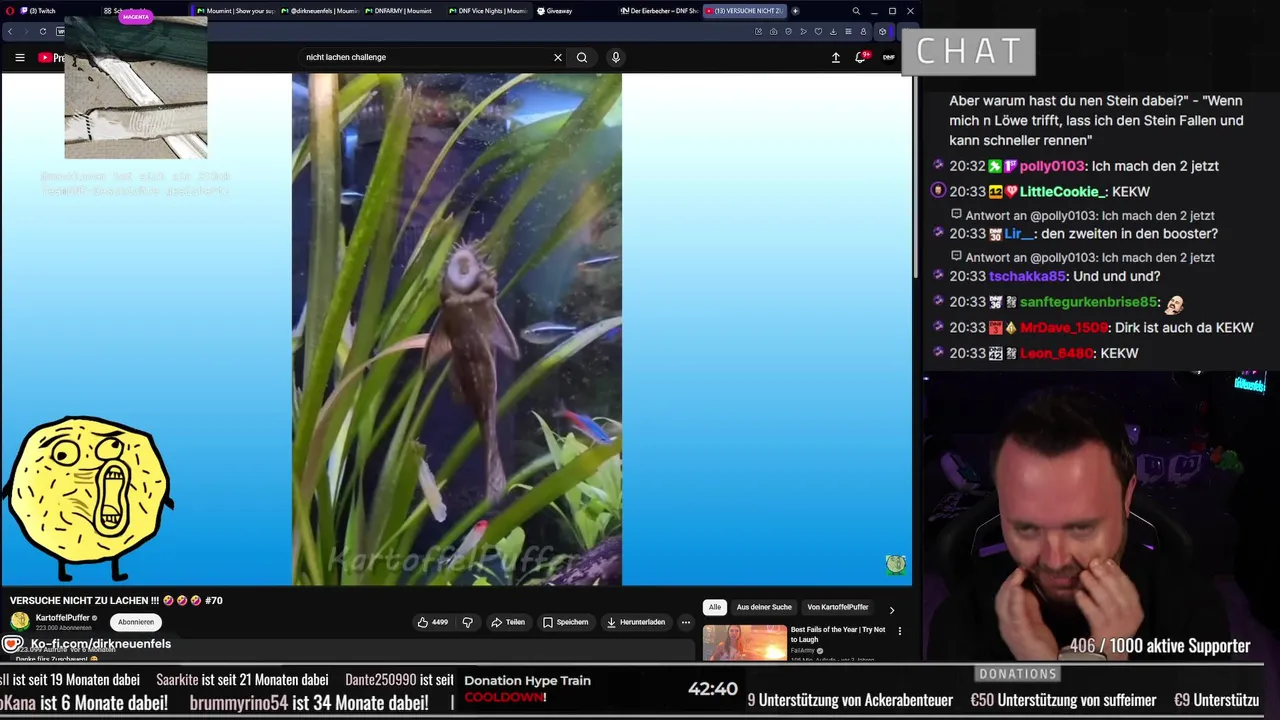Open the Opera menu logo
This screenshot has width=1280, height=720.
[8, 11]
